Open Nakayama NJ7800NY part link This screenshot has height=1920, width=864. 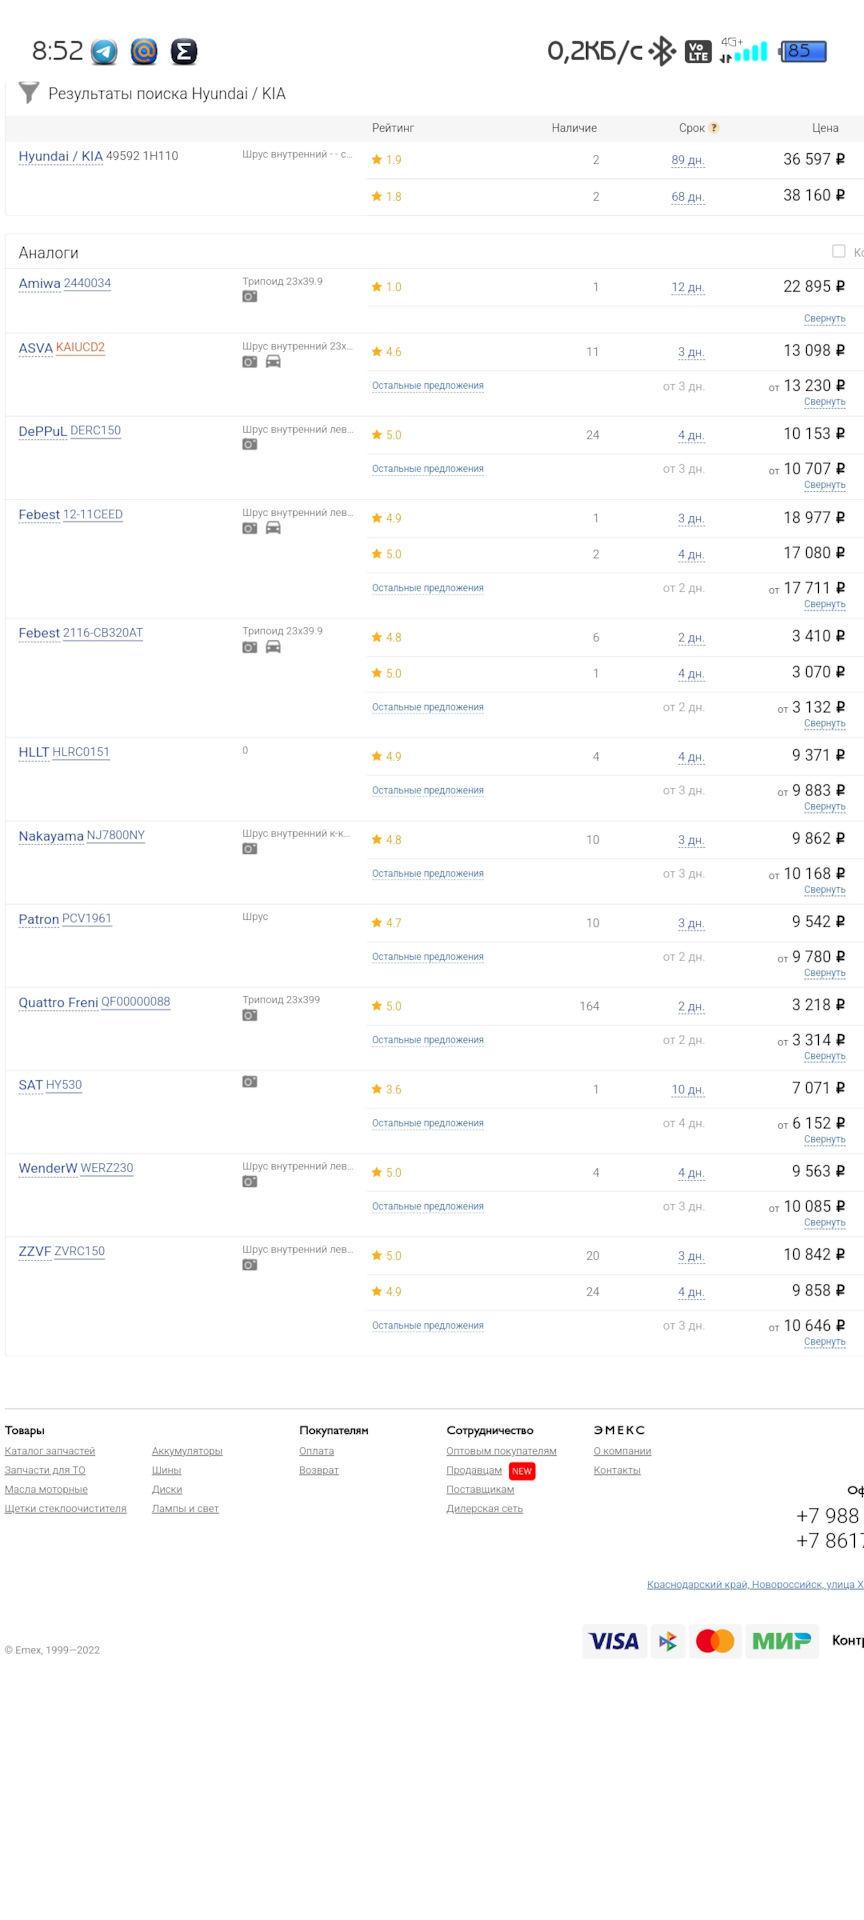[116, 836]
